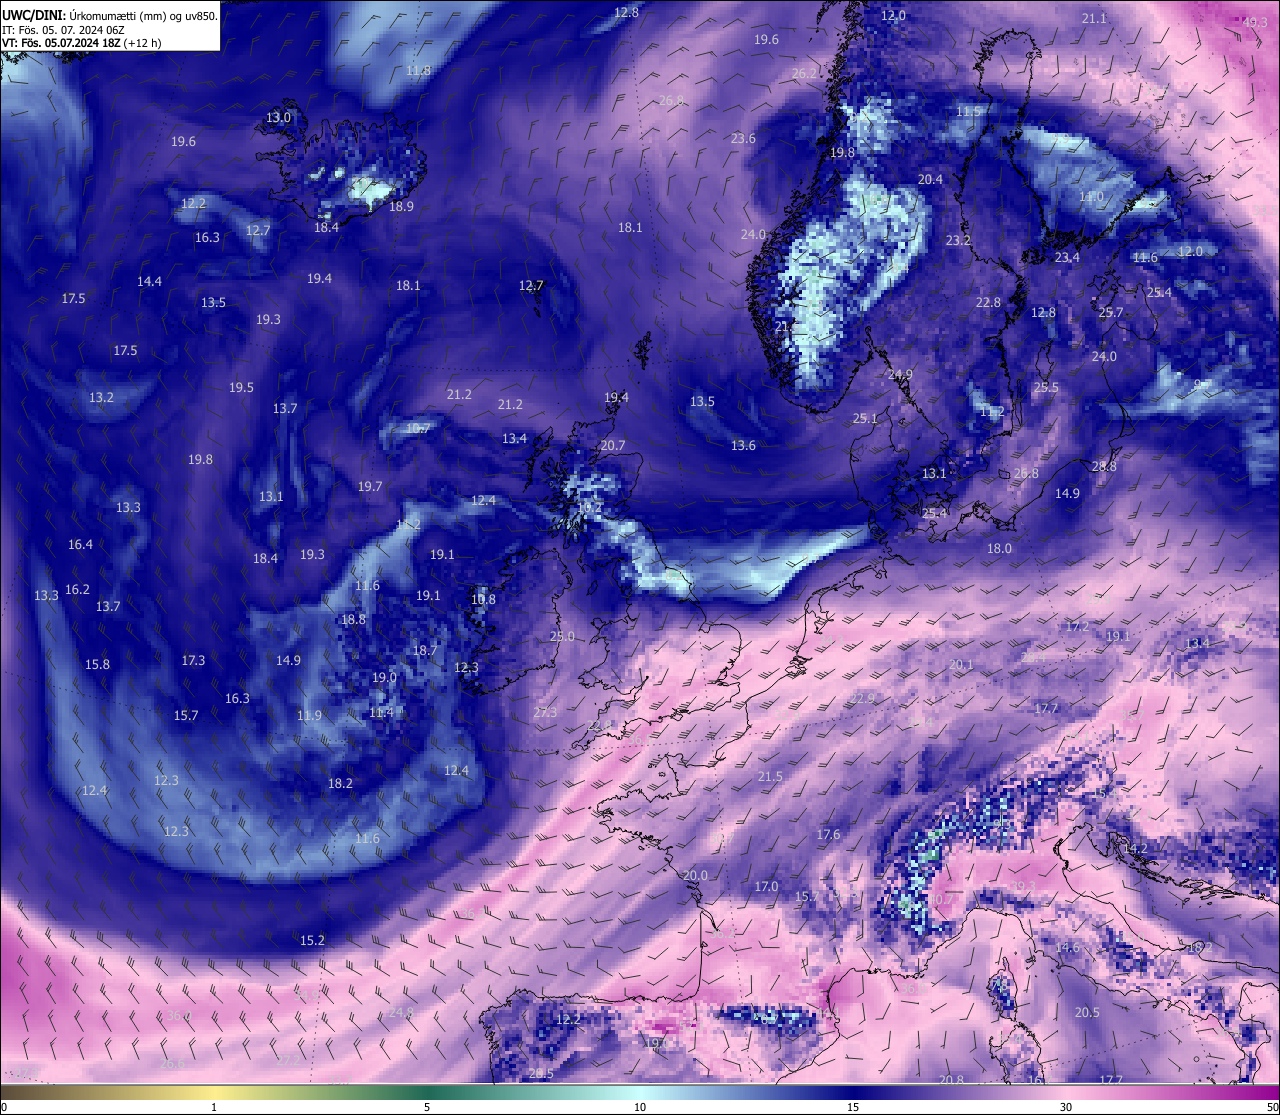Click the 27.3 value label
This screenshot has width=1280, height=1115.
tap(545, 713)
